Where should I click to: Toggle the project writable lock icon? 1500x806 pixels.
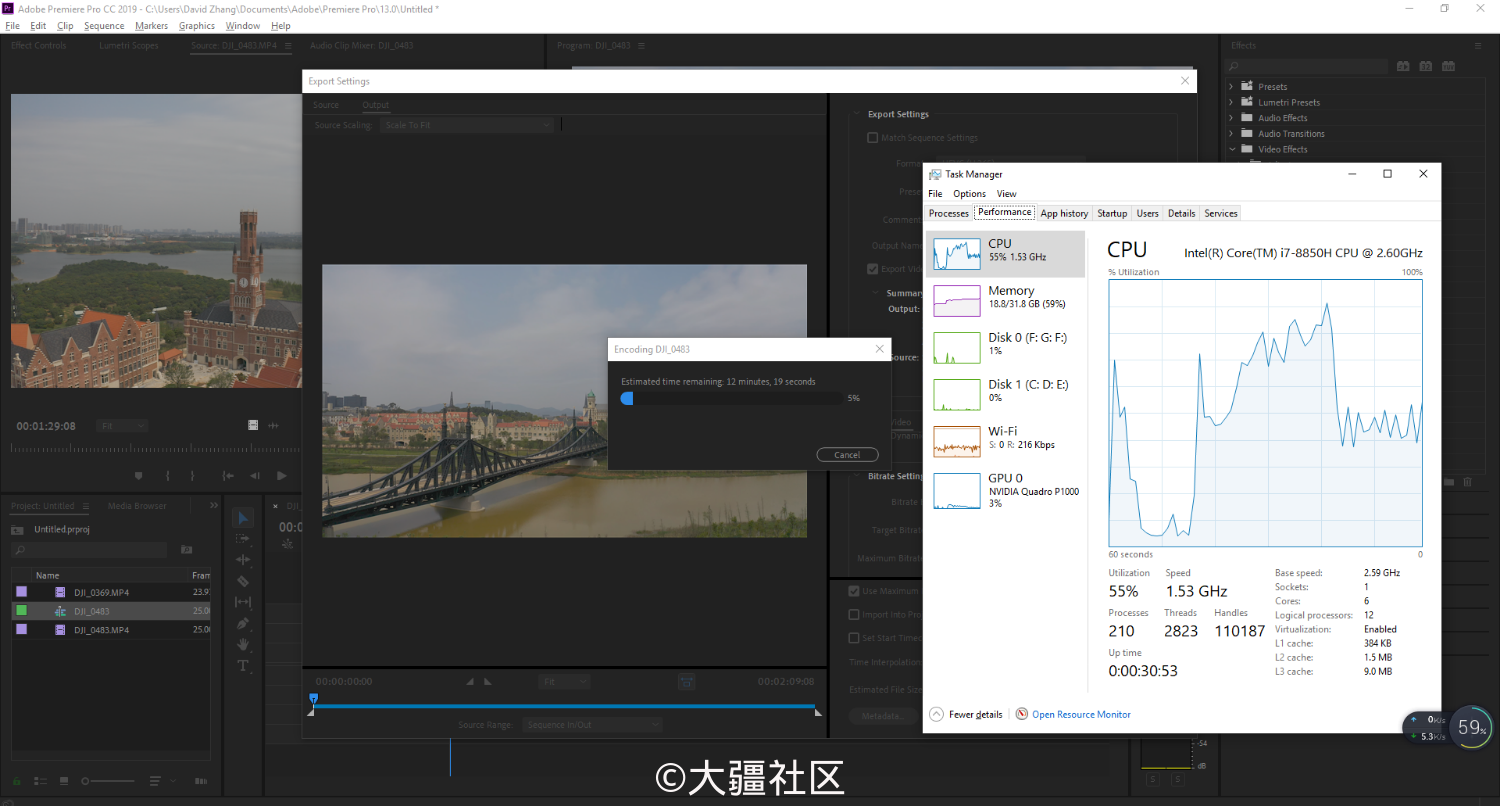click(x=16, y=780)
